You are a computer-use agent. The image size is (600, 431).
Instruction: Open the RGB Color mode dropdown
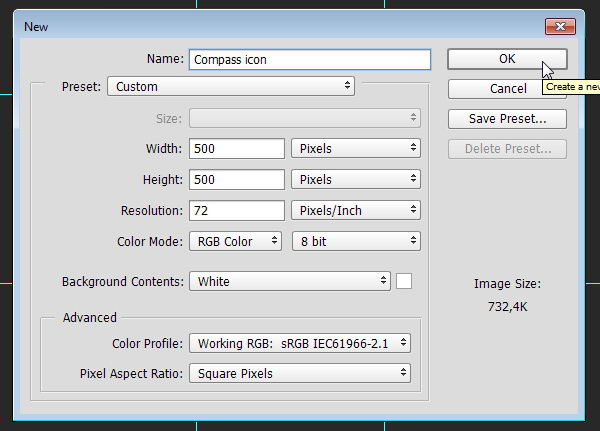(235, 242)
